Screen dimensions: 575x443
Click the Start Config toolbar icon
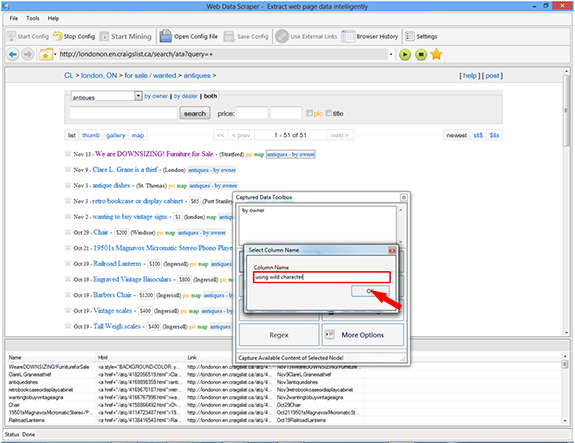(12, 36)
